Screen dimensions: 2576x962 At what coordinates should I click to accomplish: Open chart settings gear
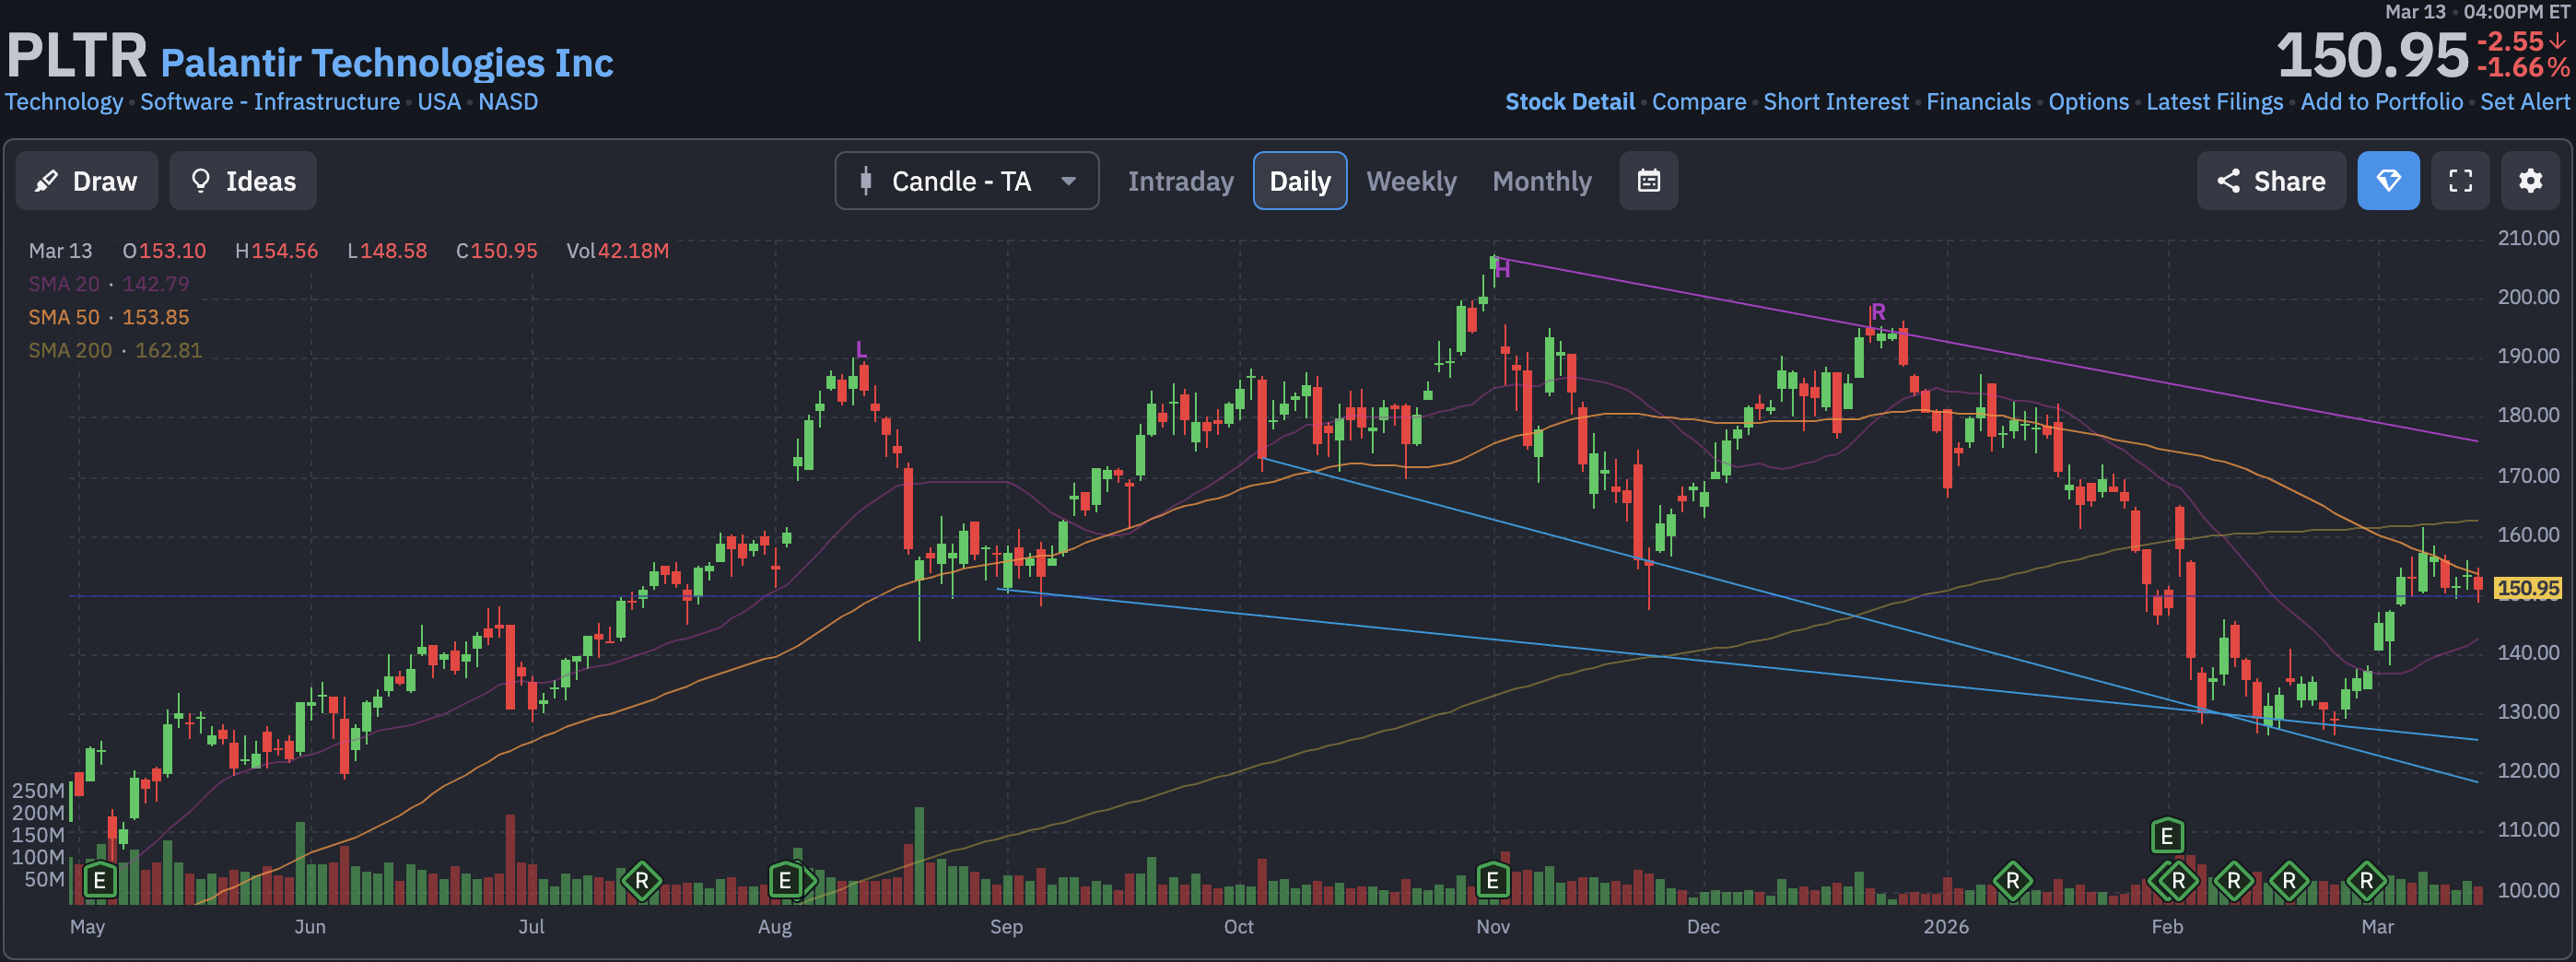[2530, 181]
